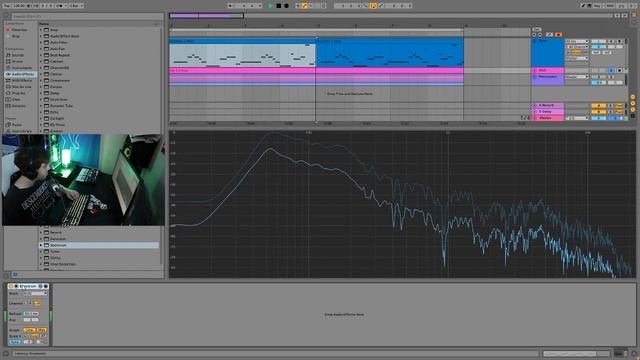Toggle the B Delay track activator
The image size is (640, 360).
tap(598, 111)
